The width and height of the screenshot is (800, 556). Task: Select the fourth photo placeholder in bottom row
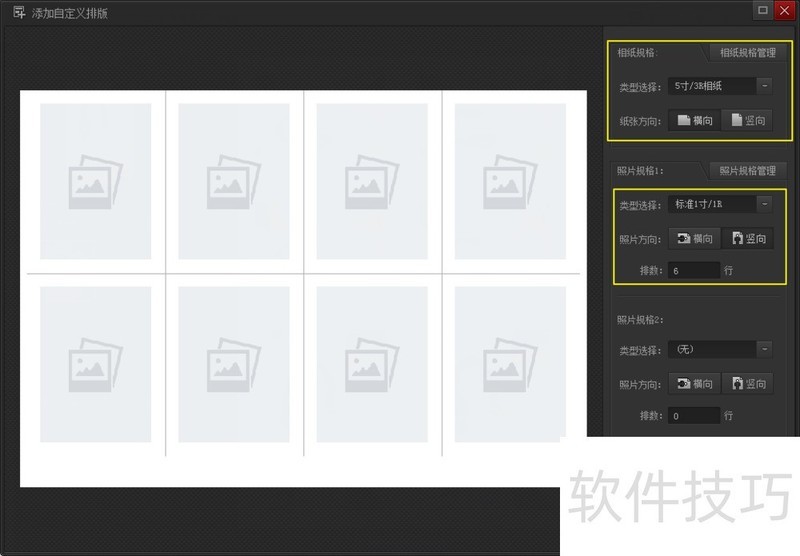(510, 364)
